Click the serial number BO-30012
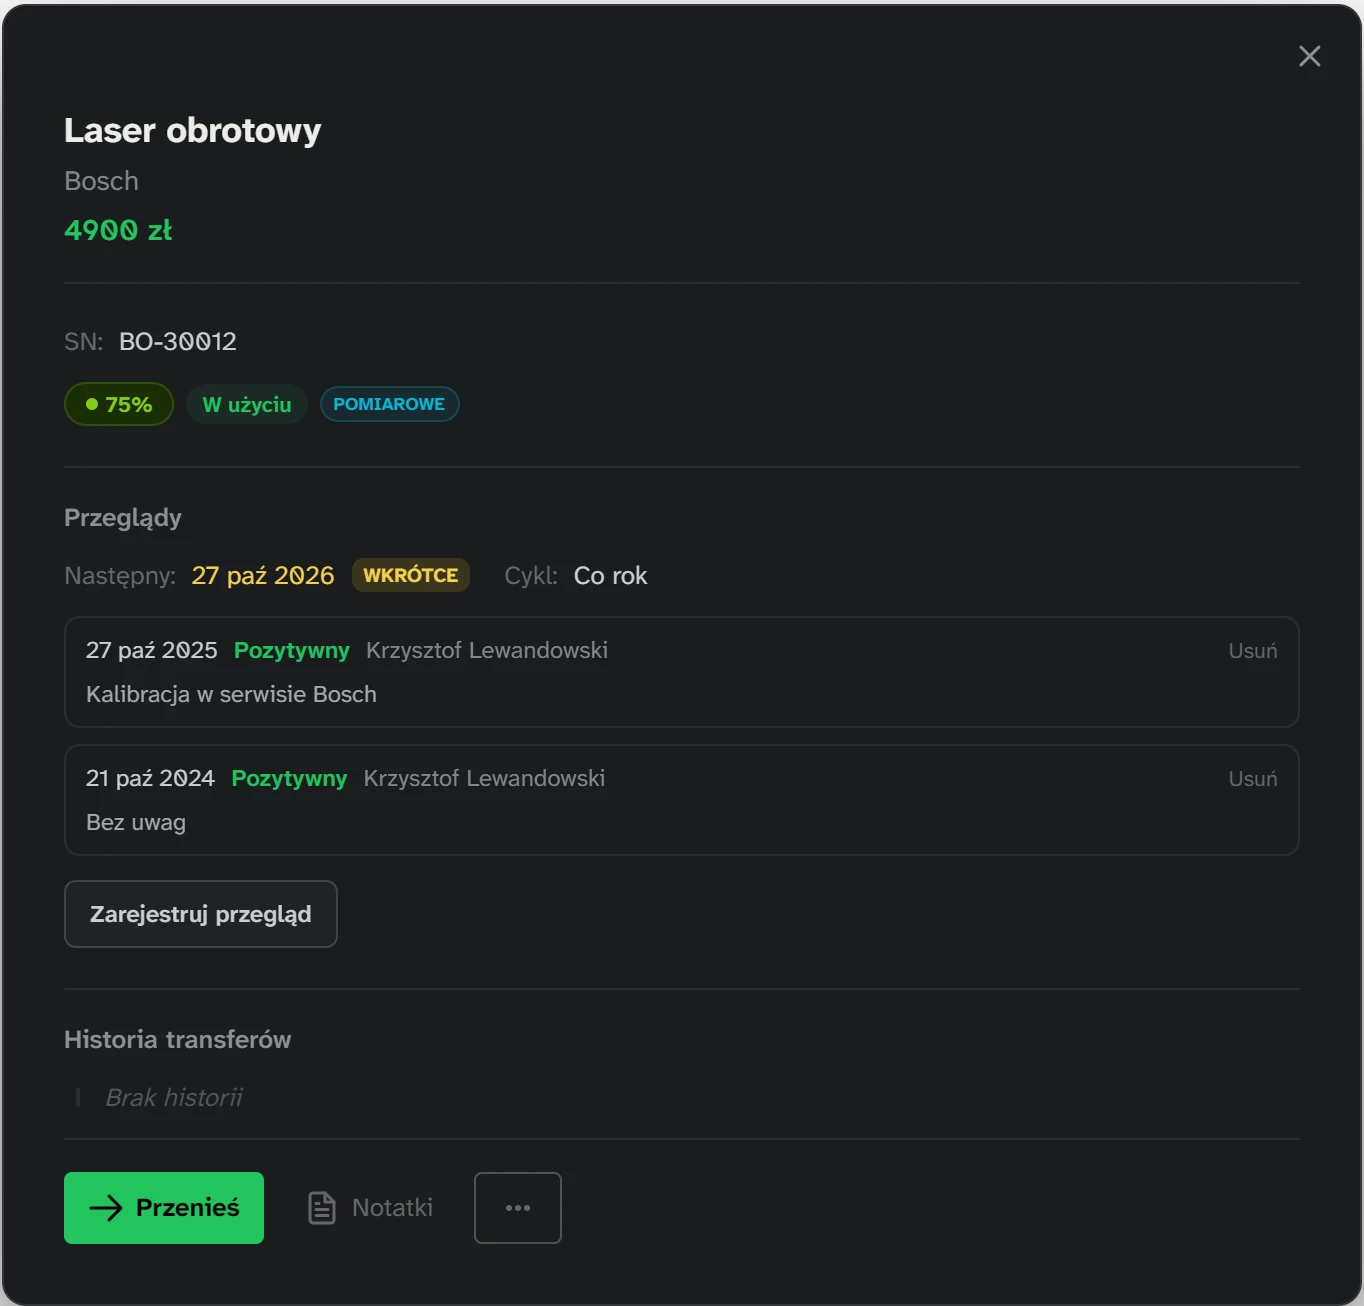1364x1306 pixels. pyautogui.click(x=178, y=342)
